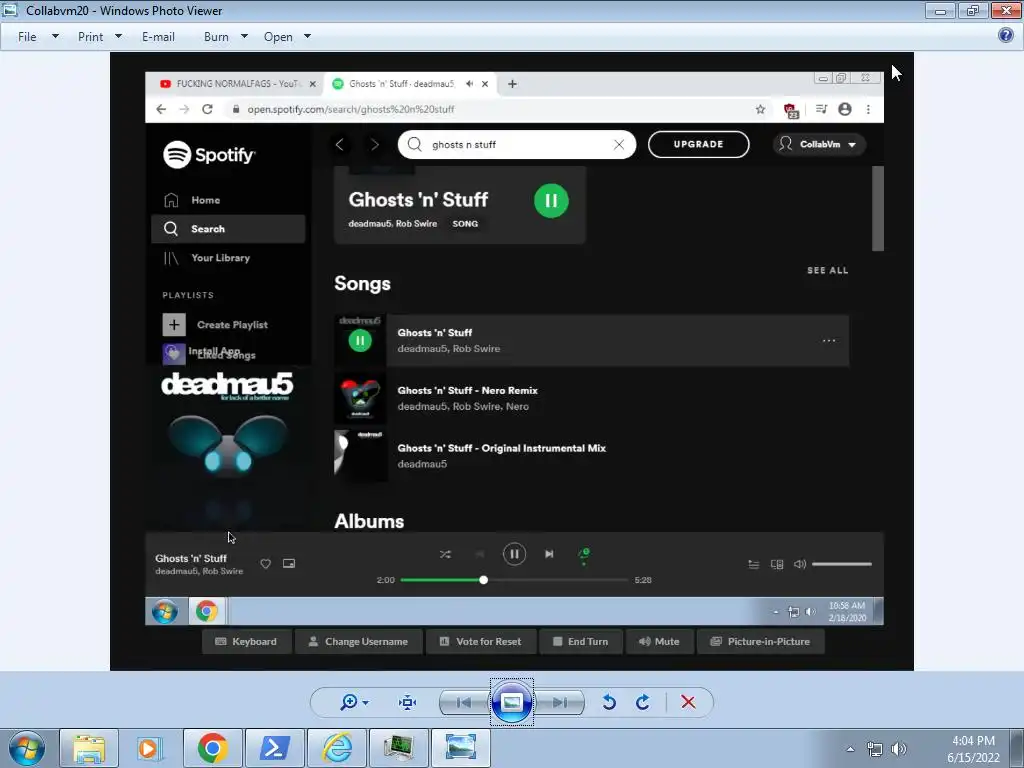Open the play queue icon

point(753,564)
